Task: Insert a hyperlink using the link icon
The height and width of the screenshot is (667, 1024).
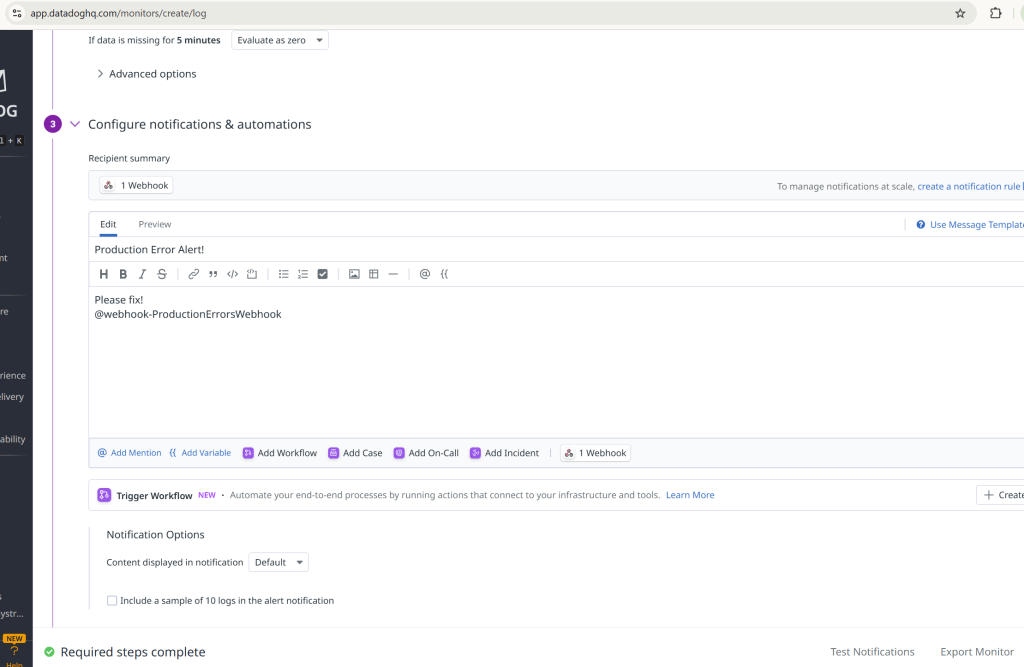Action: pos(194,274)
